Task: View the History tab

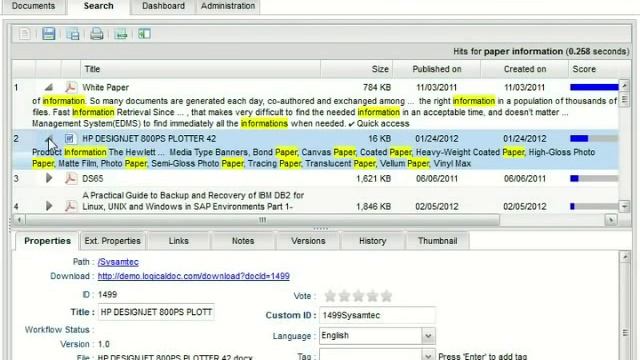Action: 373,241
